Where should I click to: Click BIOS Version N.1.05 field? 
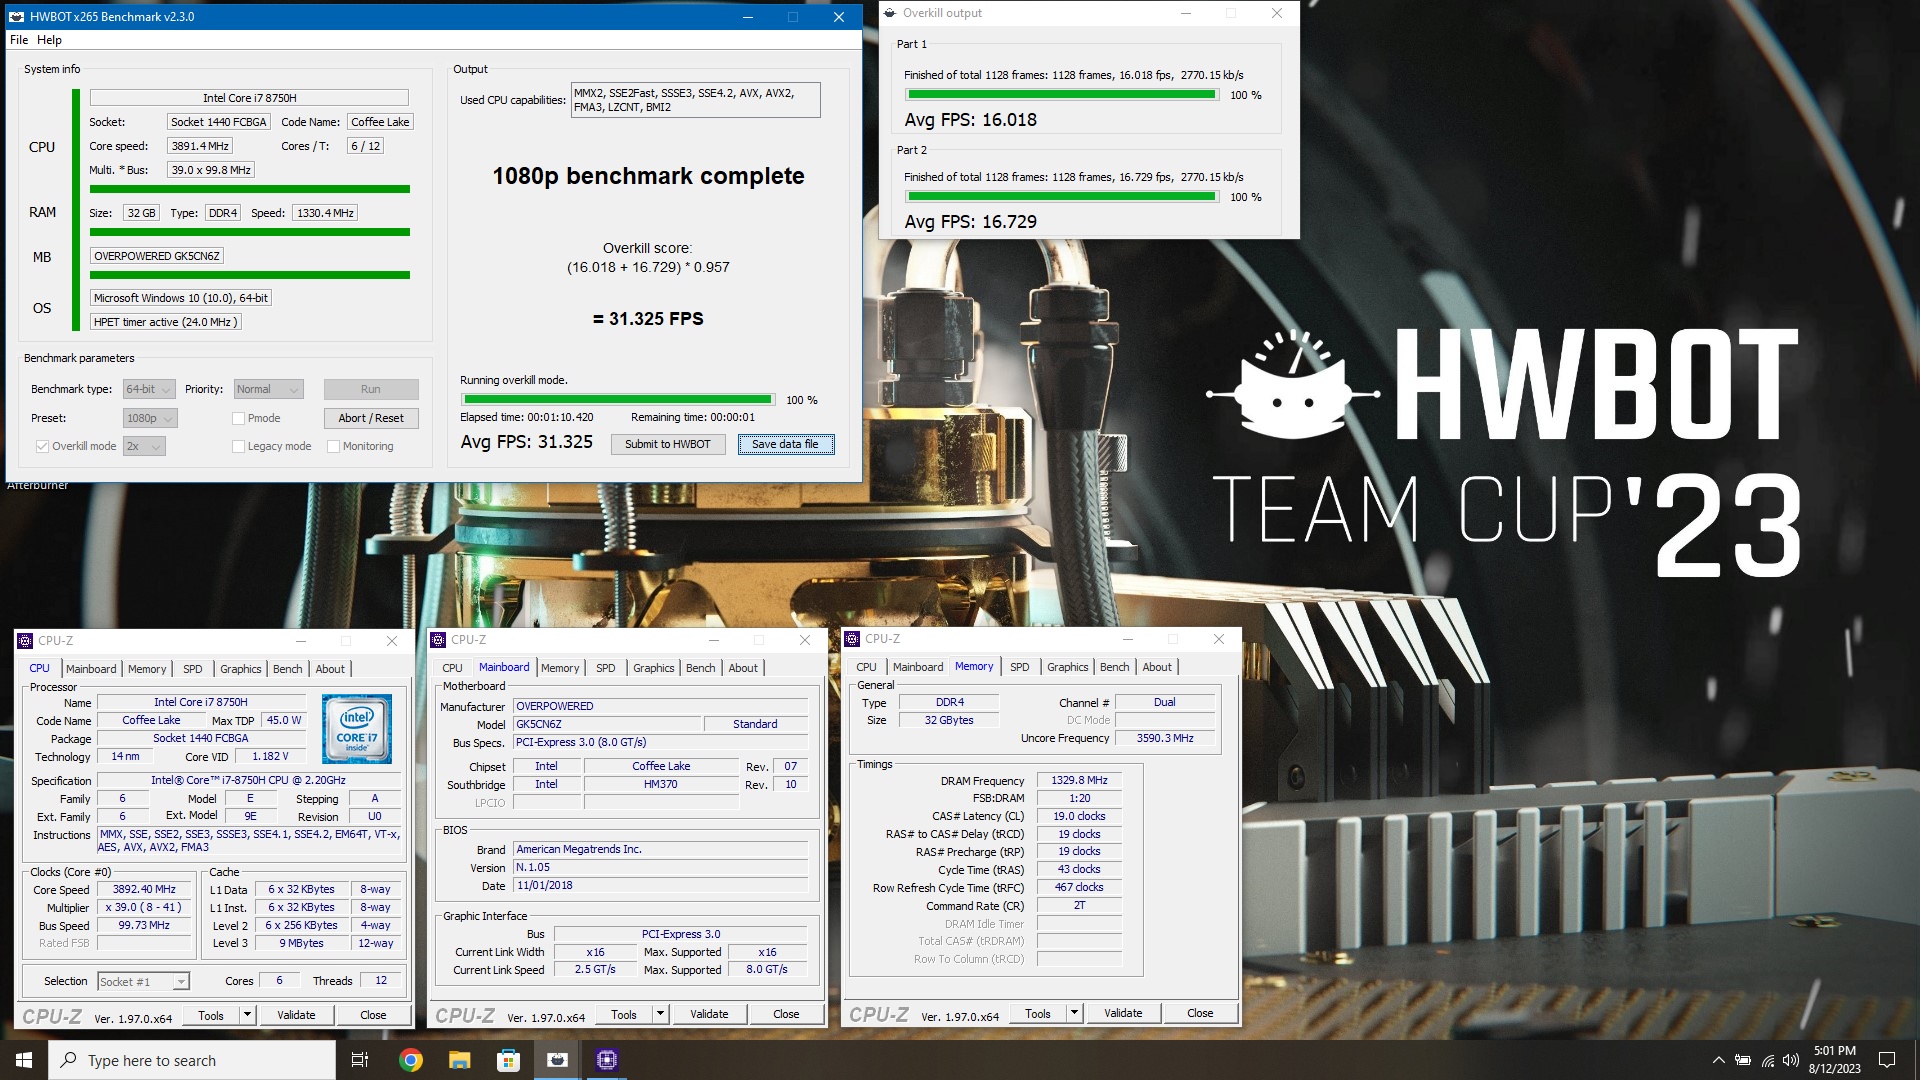(x=660, y=868)
